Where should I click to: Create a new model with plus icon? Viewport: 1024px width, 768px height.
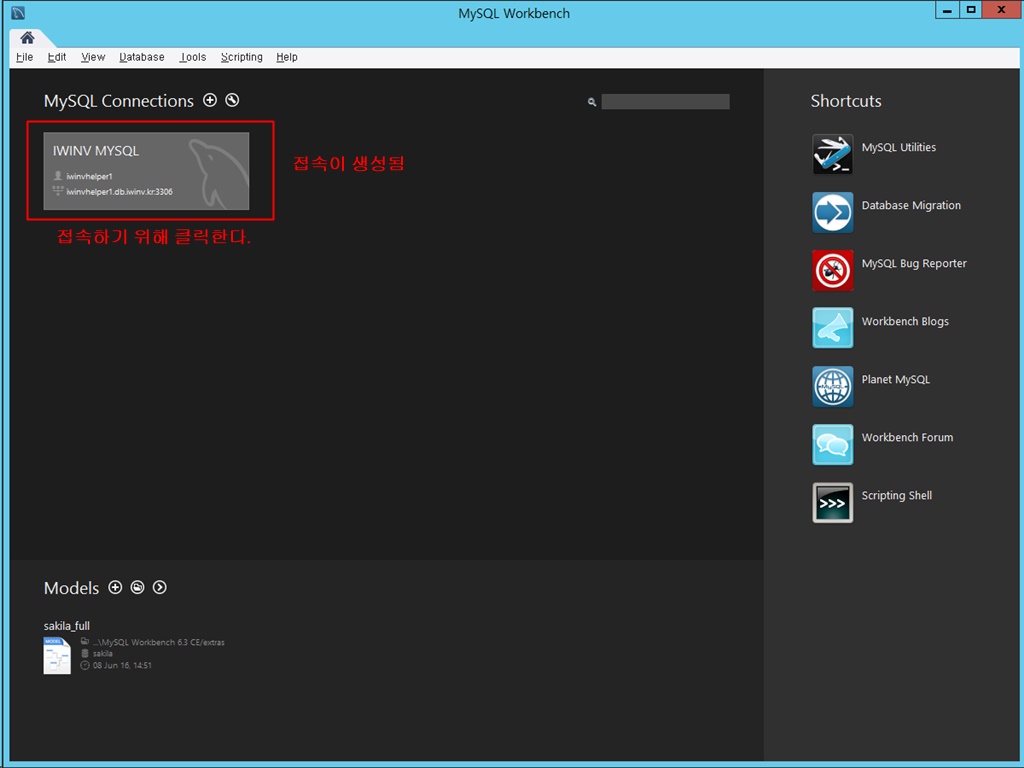pos(115,587)
